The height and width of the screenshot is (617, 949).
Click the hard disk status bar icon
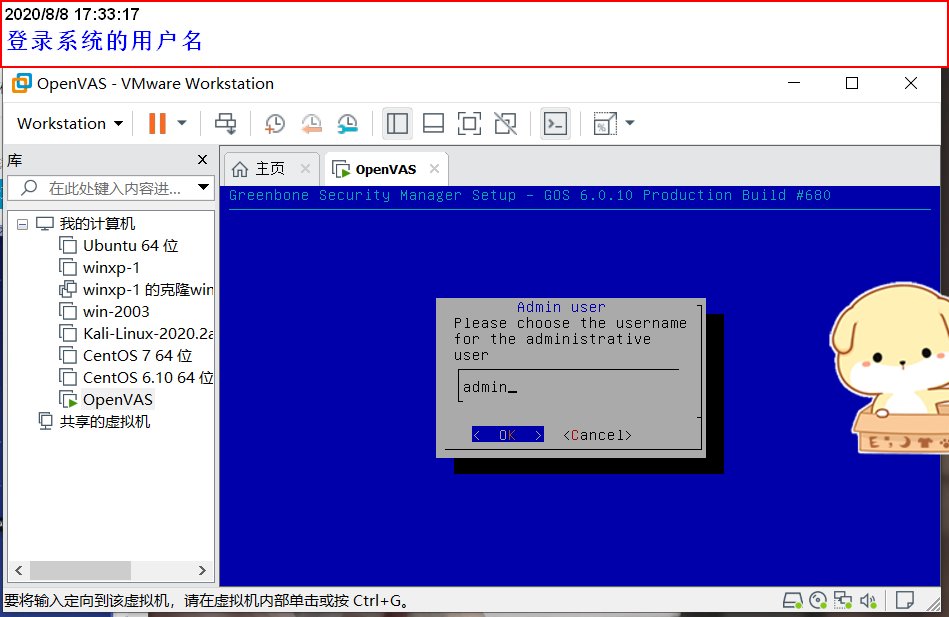pyautogui.click(x=792, y=601)
